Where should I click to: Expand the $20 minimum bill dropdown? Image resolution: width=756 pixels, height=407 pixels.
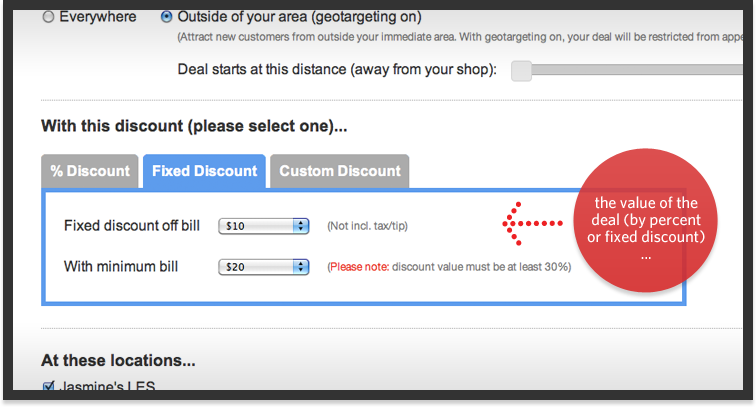coord(263,267)
